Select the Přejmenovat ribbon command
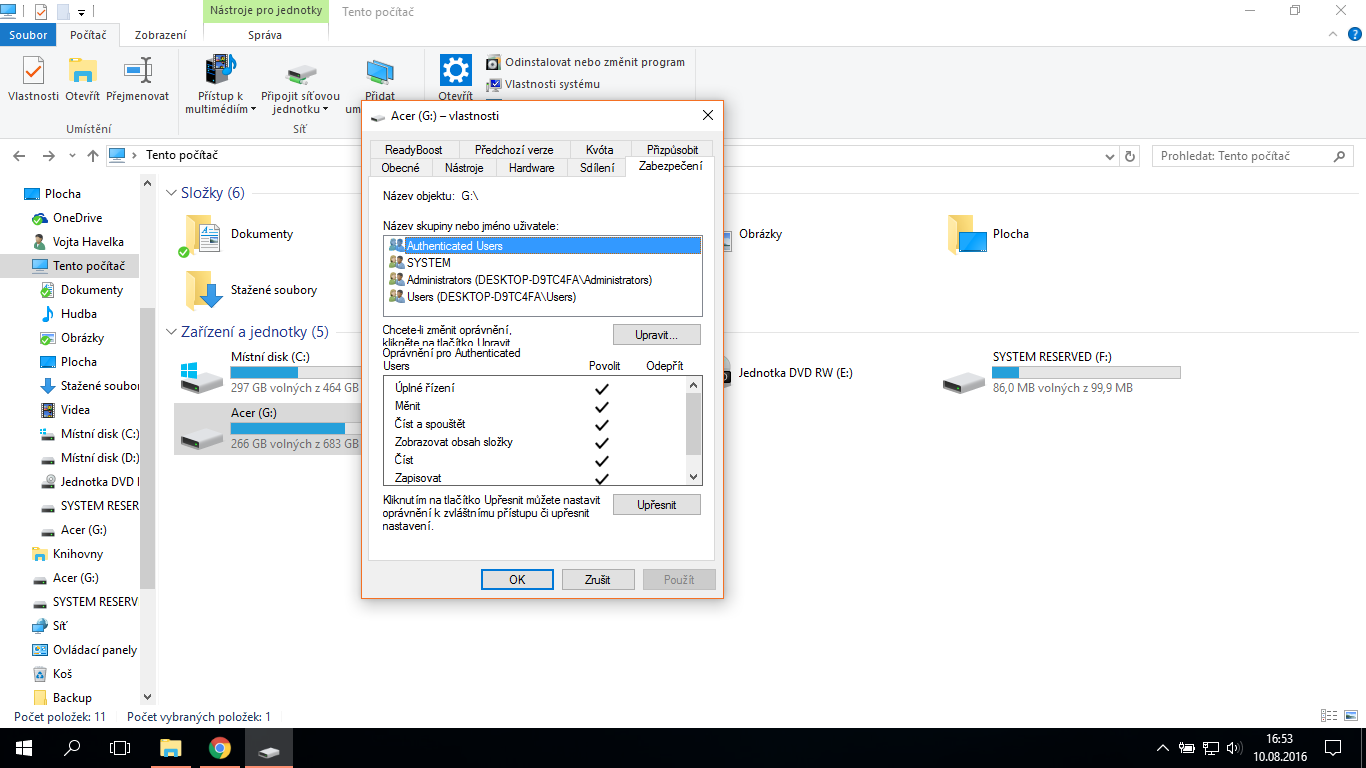This screenshot has width=1366, height=768. click(x=138, y=80)
